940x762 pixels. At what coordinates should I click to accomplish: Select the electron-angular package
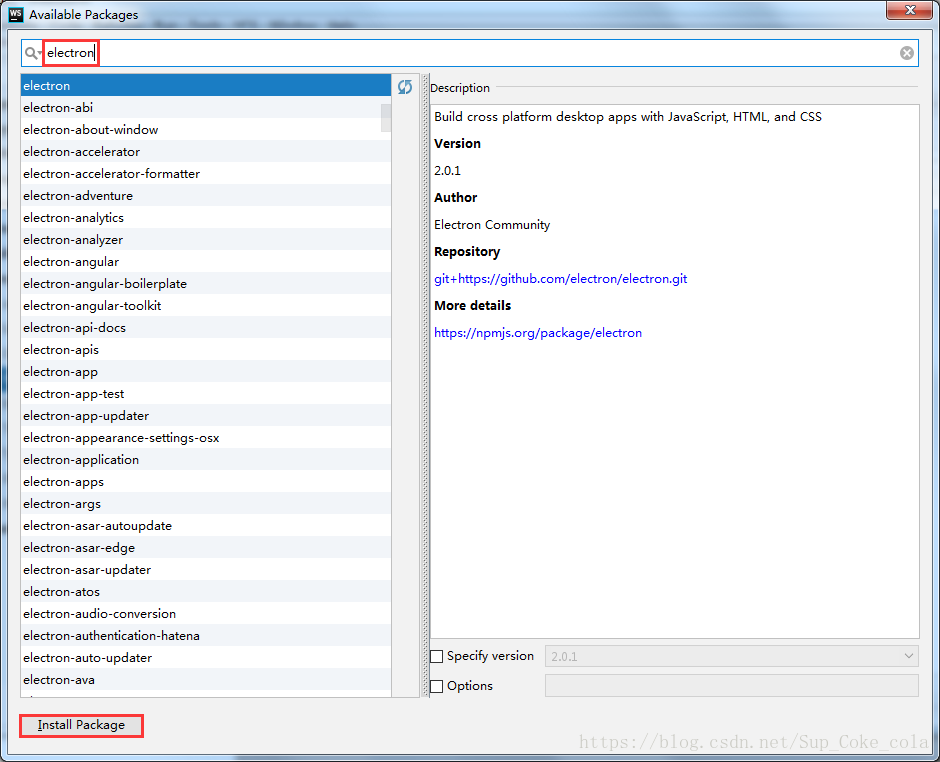206,262
